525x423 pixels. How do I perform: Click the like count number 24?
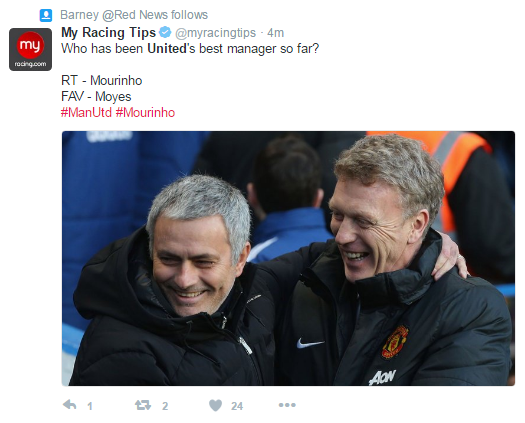coord(237,406)
